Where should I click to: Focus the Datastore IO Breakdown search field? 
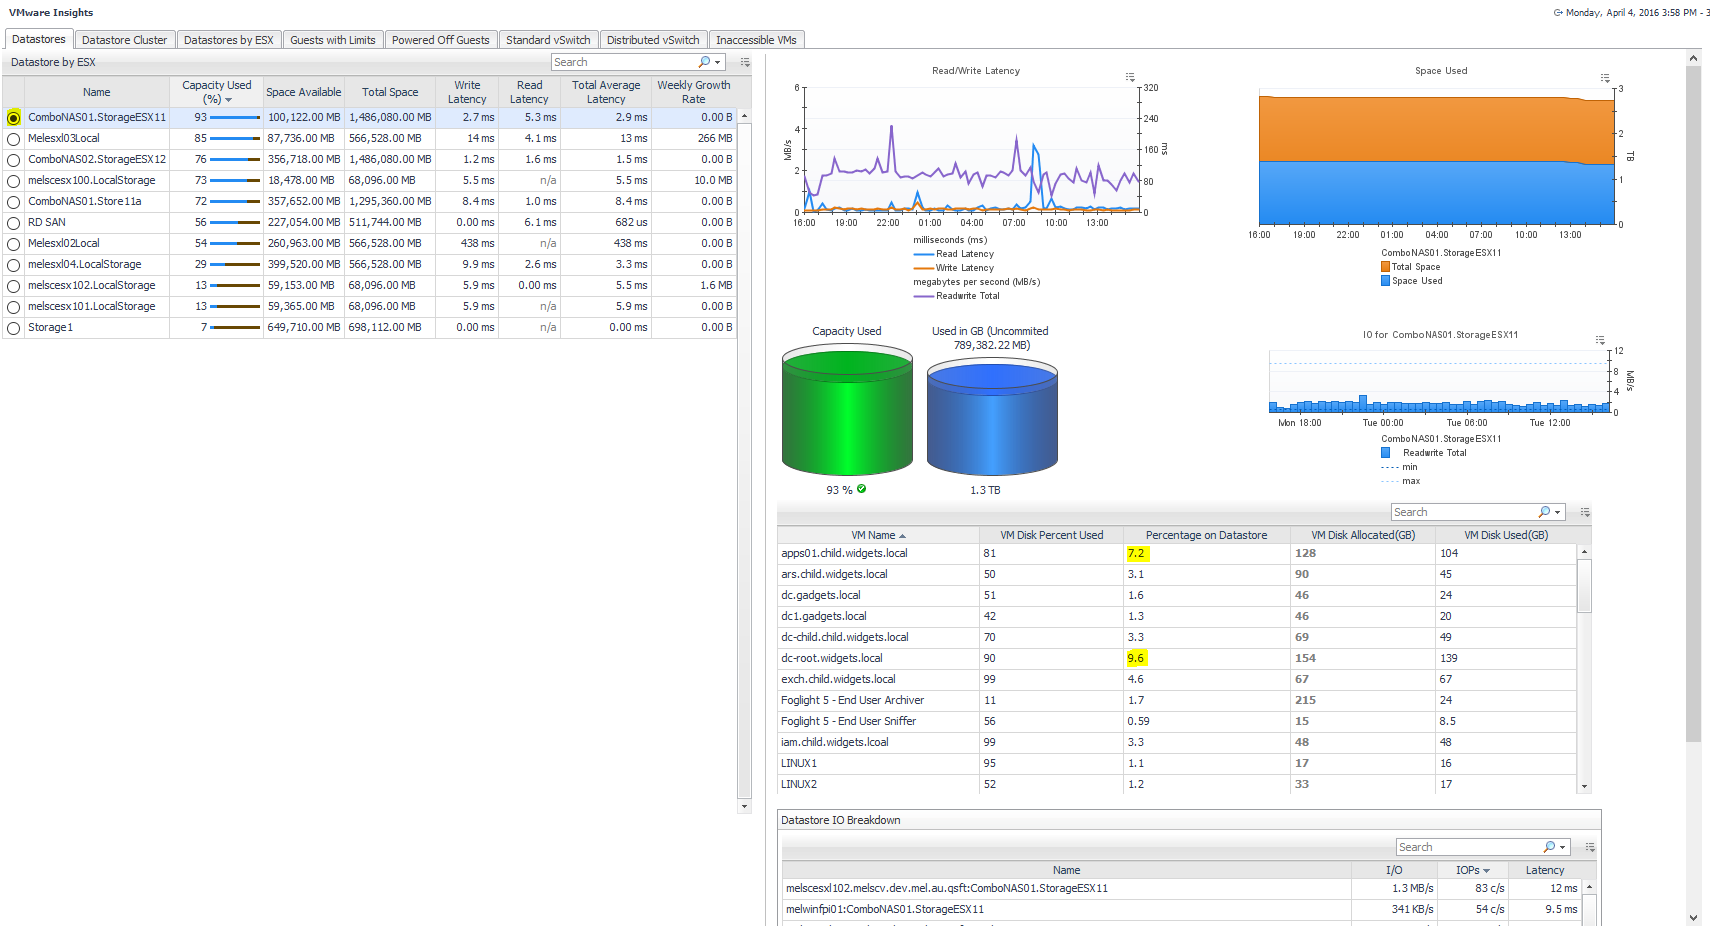point(1469,847)
